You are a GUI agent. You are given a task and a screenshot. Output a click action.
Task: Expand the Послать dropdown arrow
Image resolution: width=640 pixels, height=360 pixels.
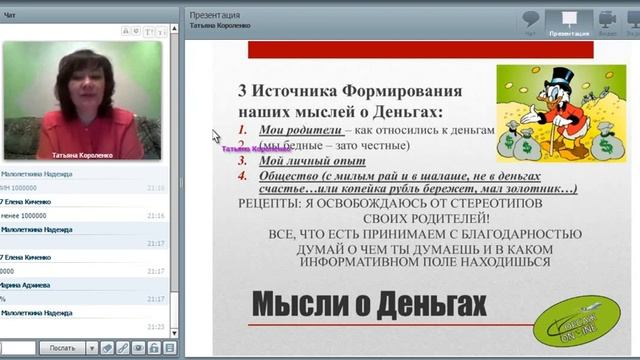pos(92,348)
